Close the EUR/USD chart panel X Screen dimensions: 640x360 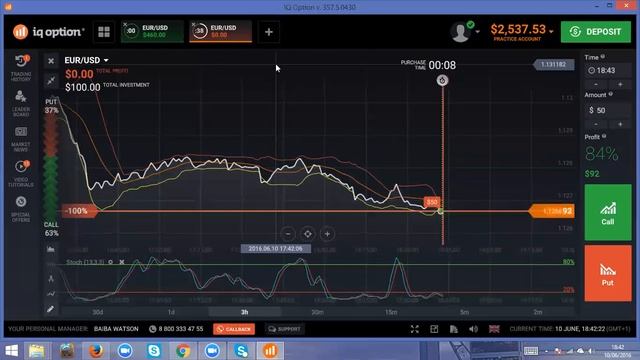(51, 61)
